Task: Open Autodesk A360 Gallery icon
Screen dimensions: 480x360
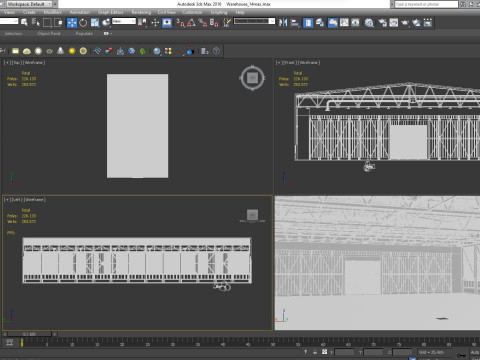Action: point(428,22)
